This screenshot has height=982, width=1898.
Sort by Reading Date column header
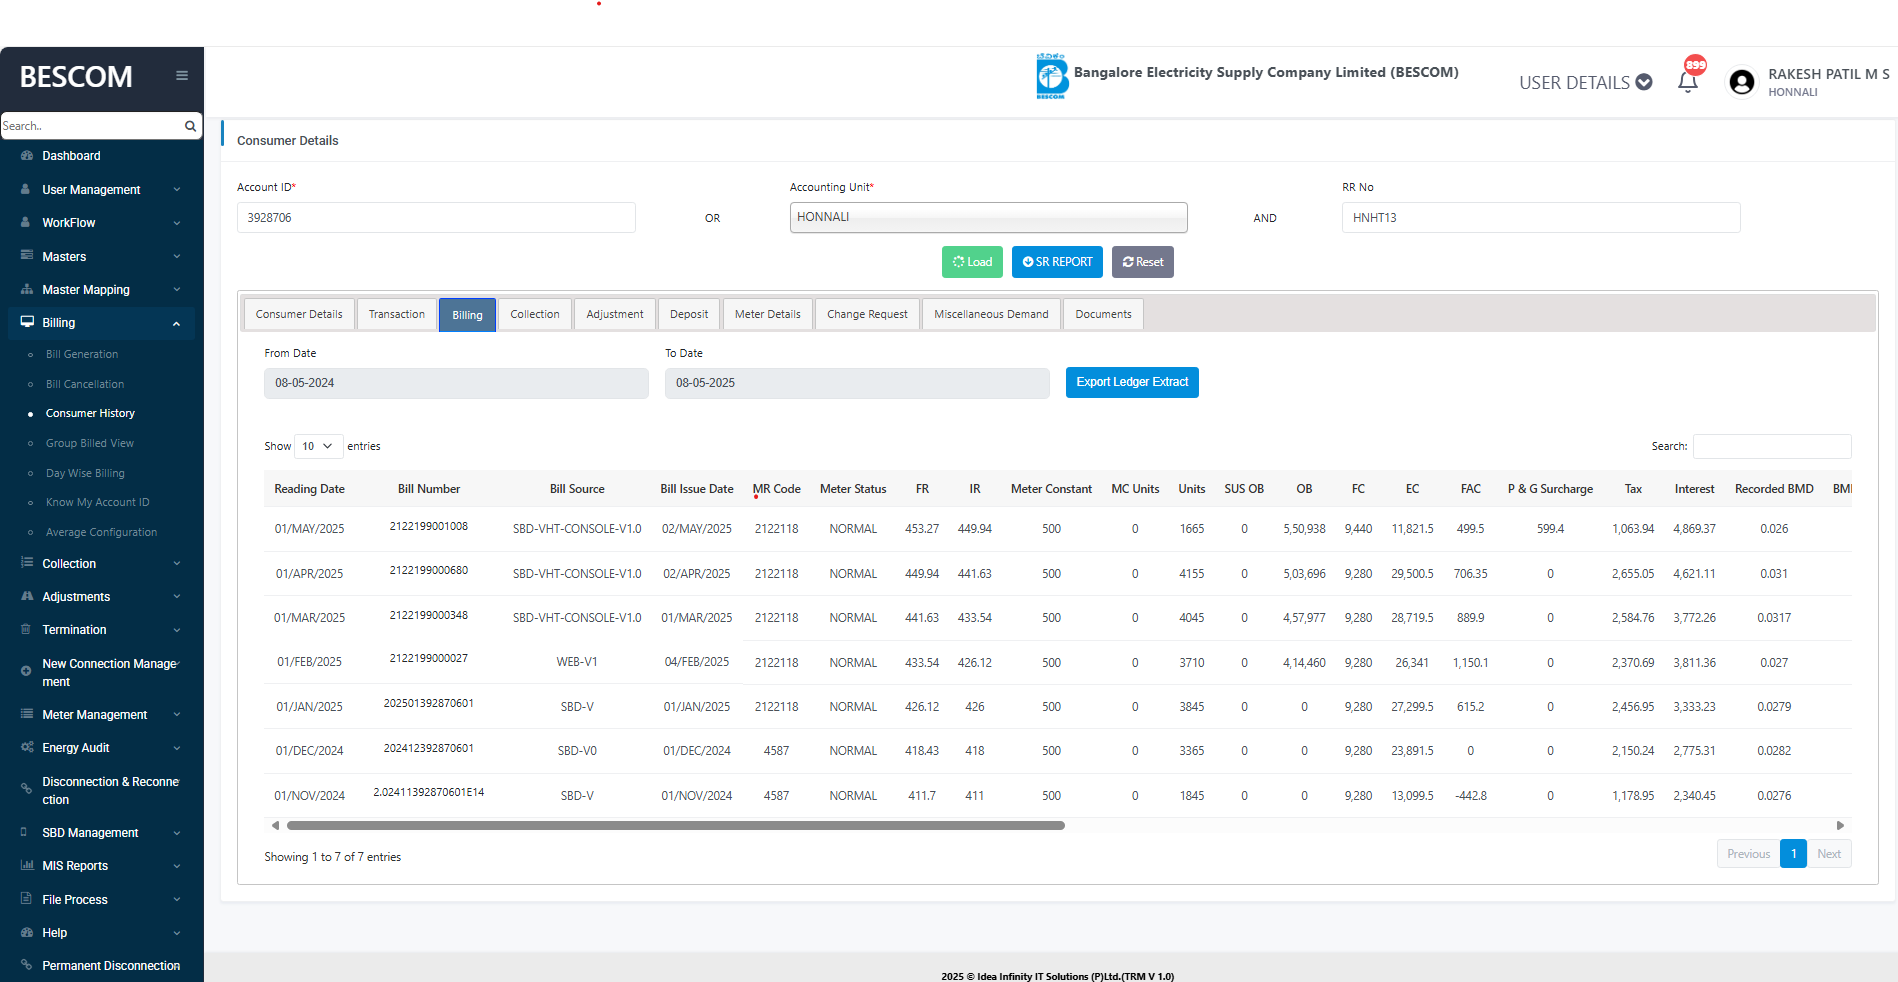click(309, 489)
